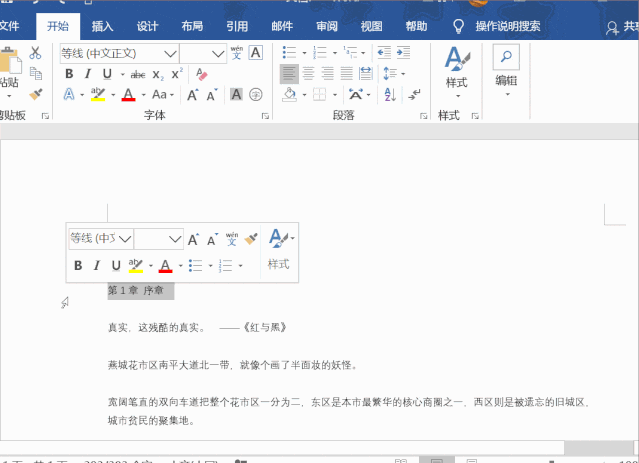Decrease font size in ribbon
Screen dimensions: 639x463
[212, 95]
